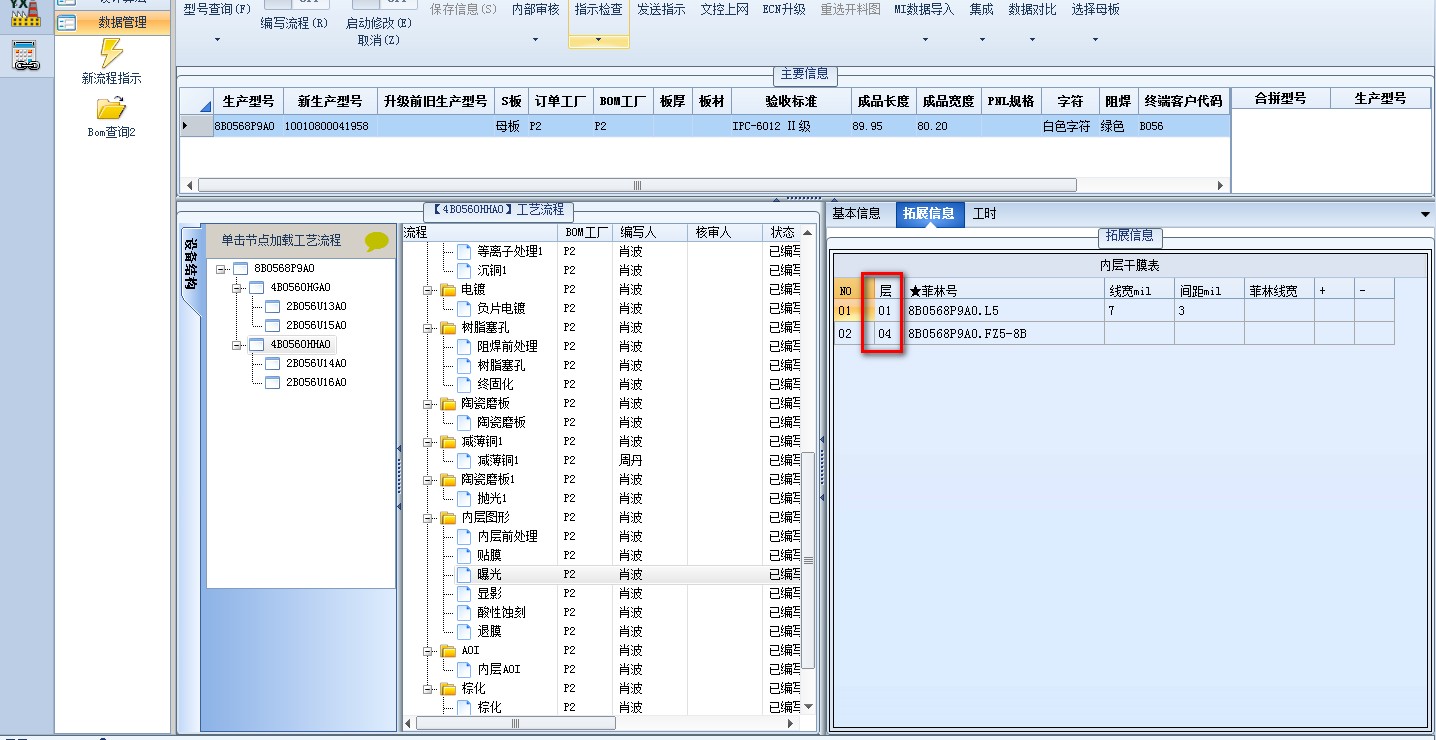Screen dimensions: 1436x740
Task: Click the 主要信息 table horizontal scrollbar
Action: [637, 185]
